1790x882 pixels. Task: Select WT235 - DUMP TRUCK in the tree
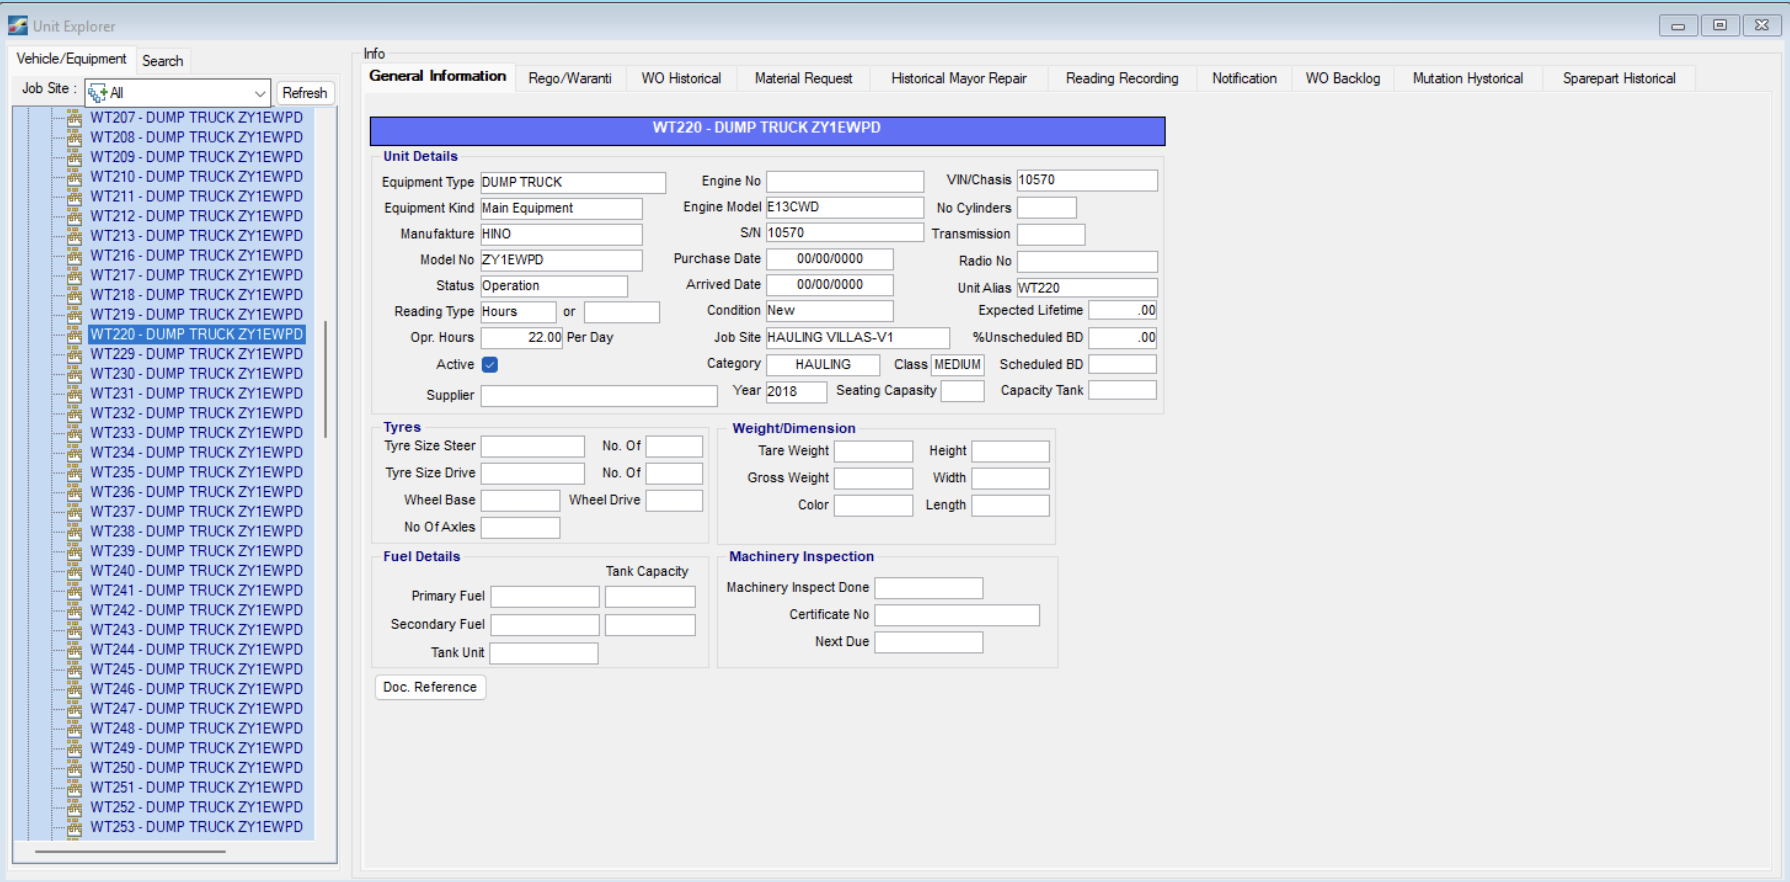tap(197, 472)
